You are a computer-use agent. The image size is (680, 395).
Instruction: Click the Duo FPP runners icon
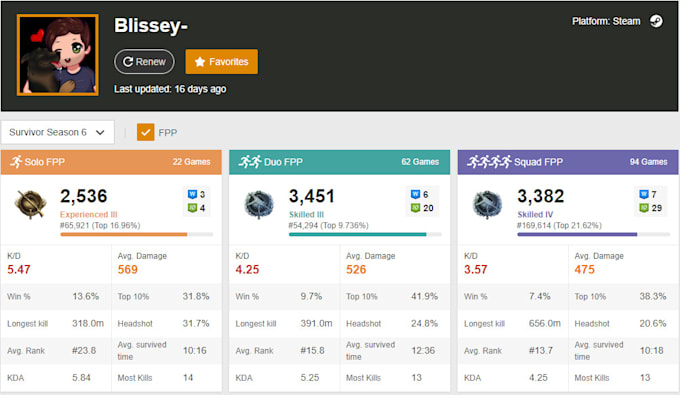coord(250,162)
